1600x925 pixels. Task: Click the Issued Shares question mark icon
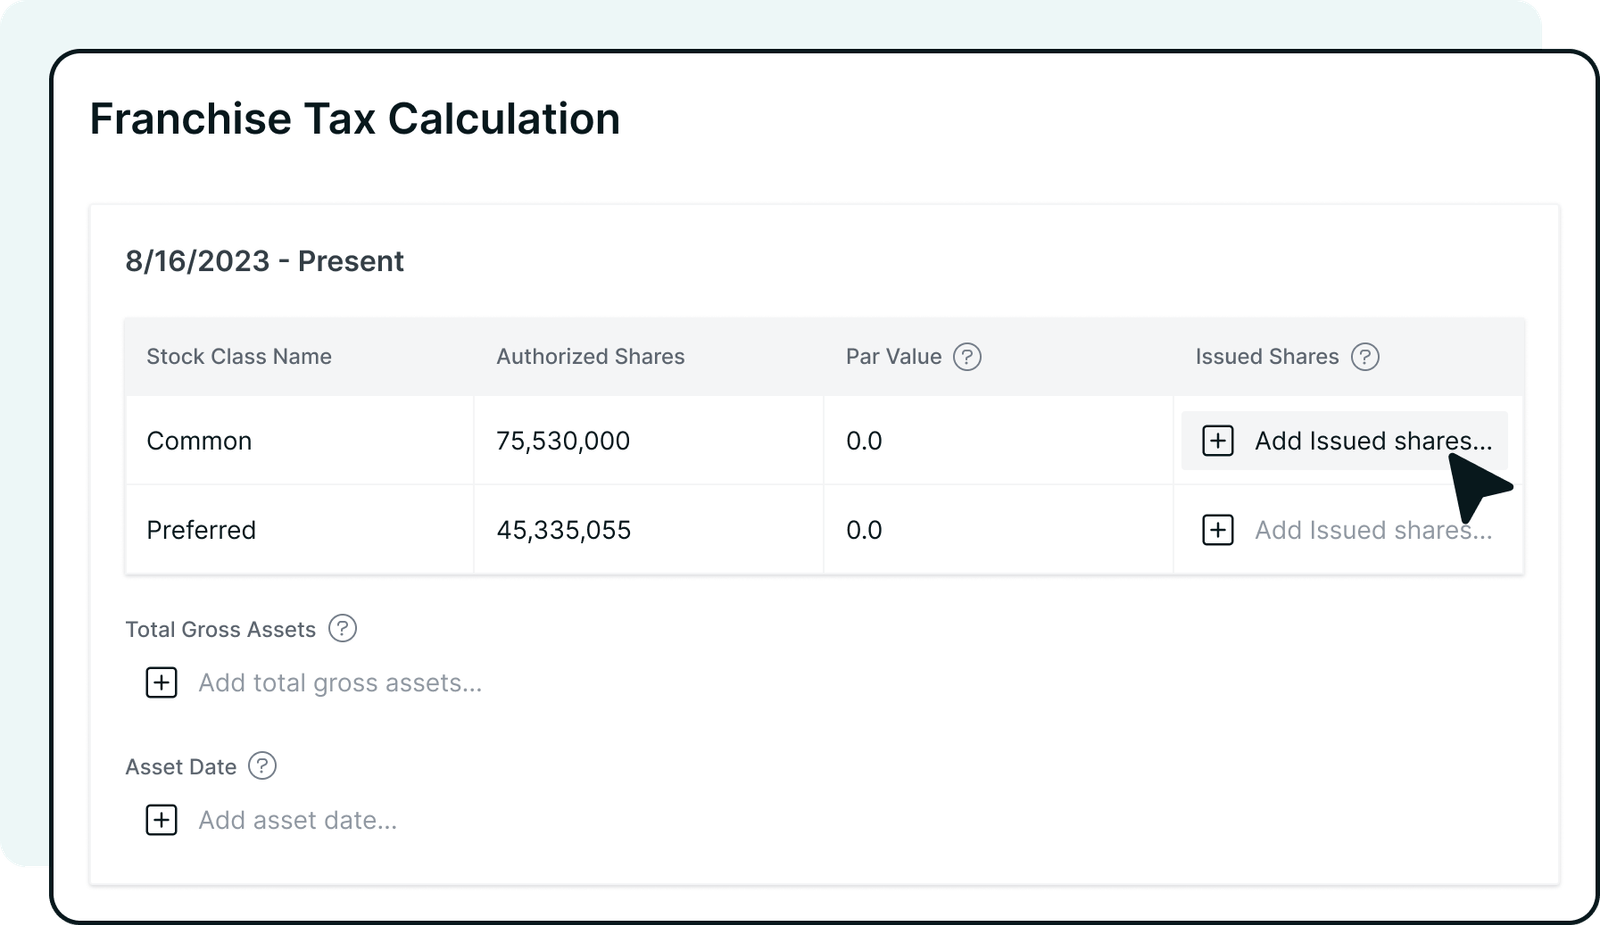pyautogui.click(x=1364, y=357)
